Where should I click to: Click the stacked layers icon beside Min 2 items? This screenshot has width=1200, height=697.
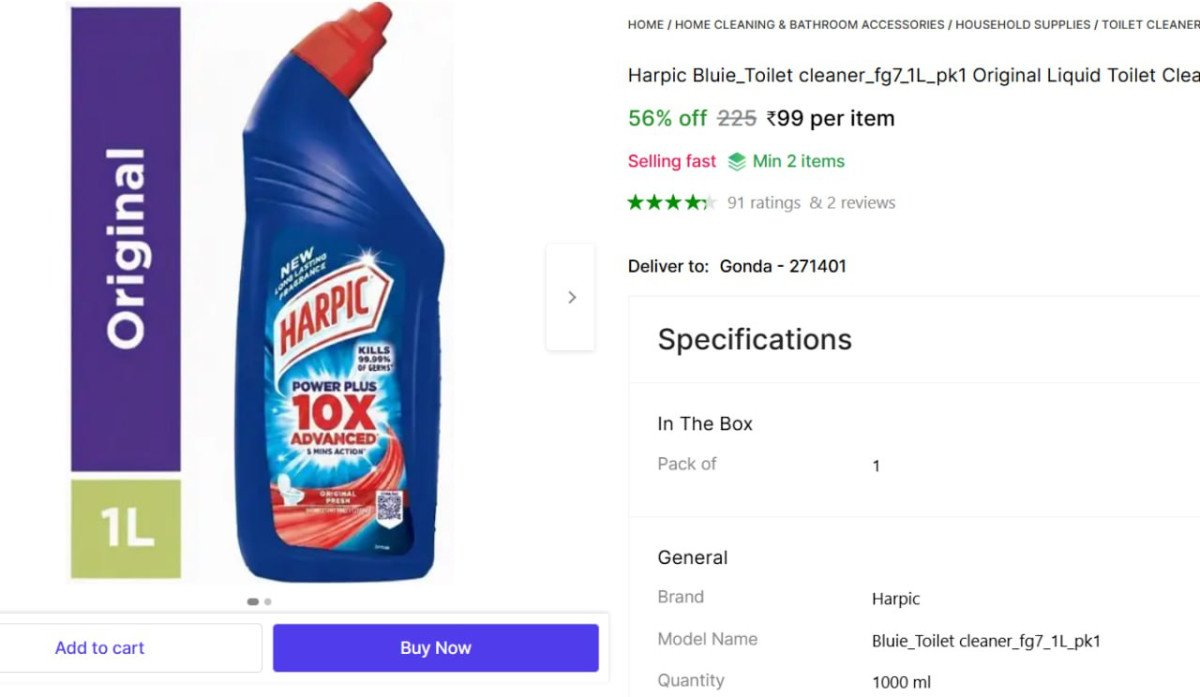(737, 162)
